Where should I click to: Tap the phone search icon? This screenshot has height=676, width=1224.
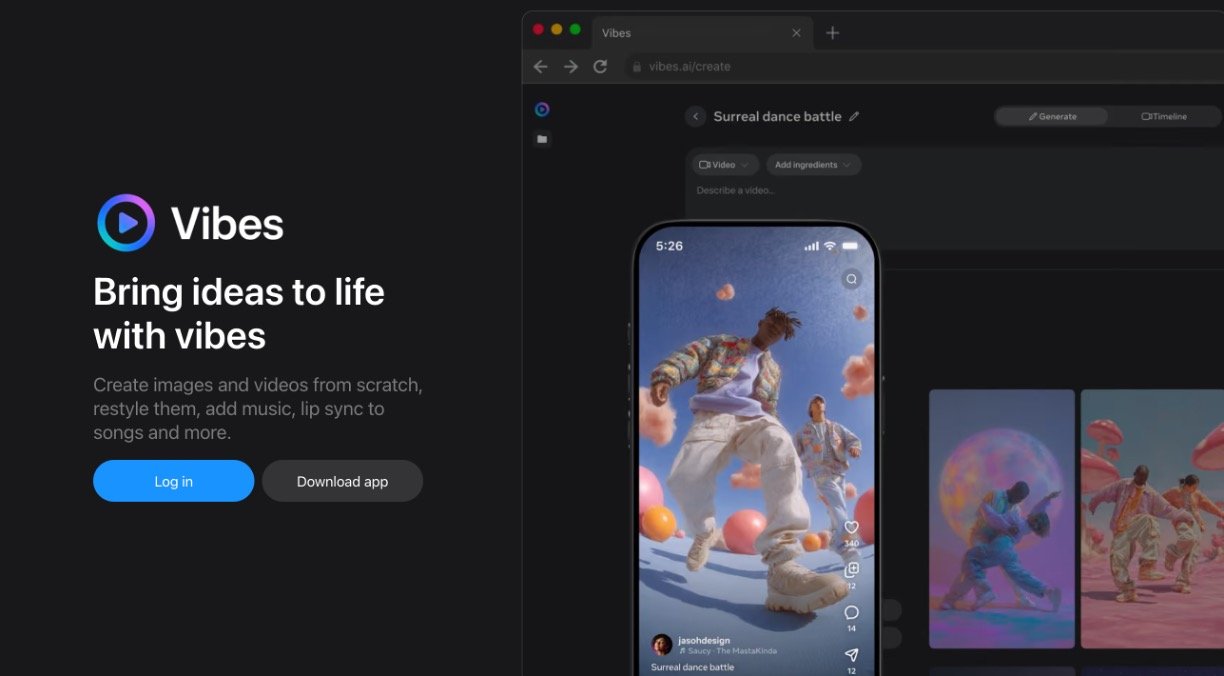[851, 279]
